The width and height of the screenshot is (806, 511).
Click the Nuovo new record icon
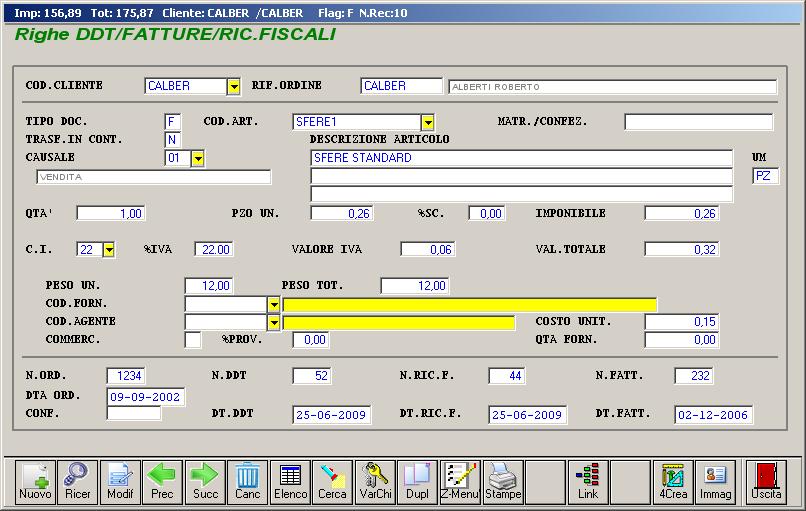tap(35, 481)
